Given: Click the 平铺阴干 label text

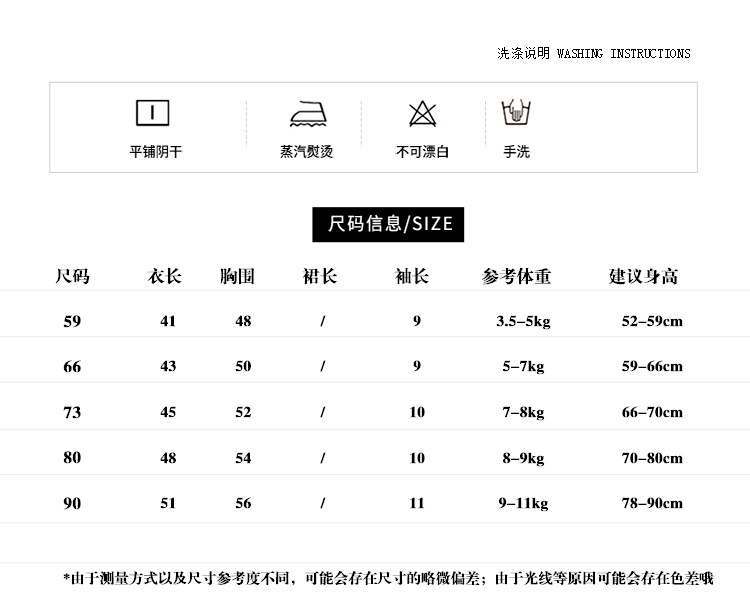Looking at the screenshot, I should [x=155, y=152].
